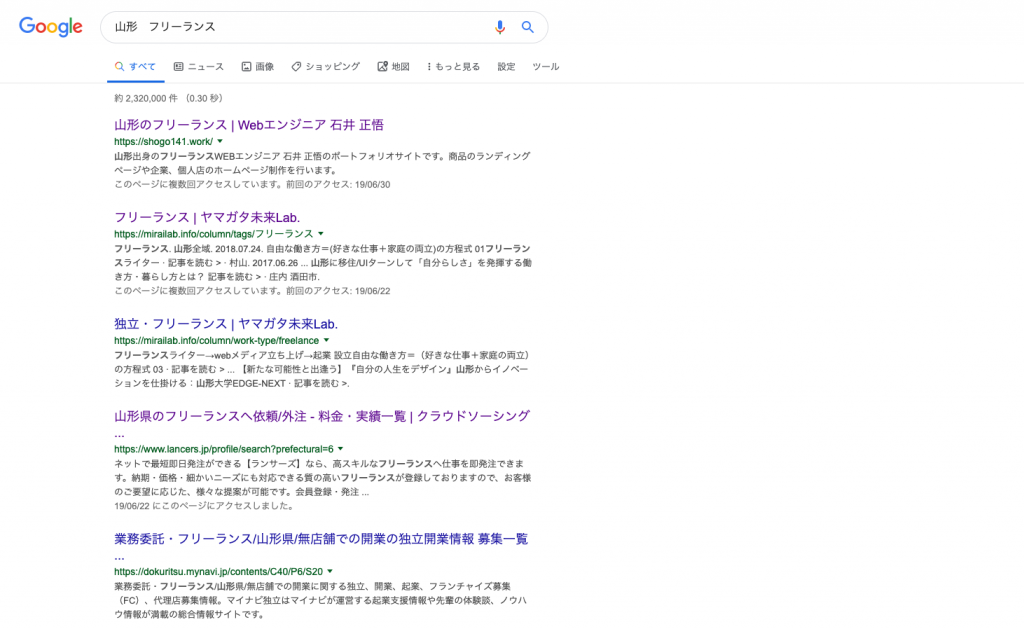Image resolution: width=1024 pixels, height=629 pixels.
Task: Open result 山形のフリーランス Webエンジニア 石井 正悟
Action: pos(249,125)
